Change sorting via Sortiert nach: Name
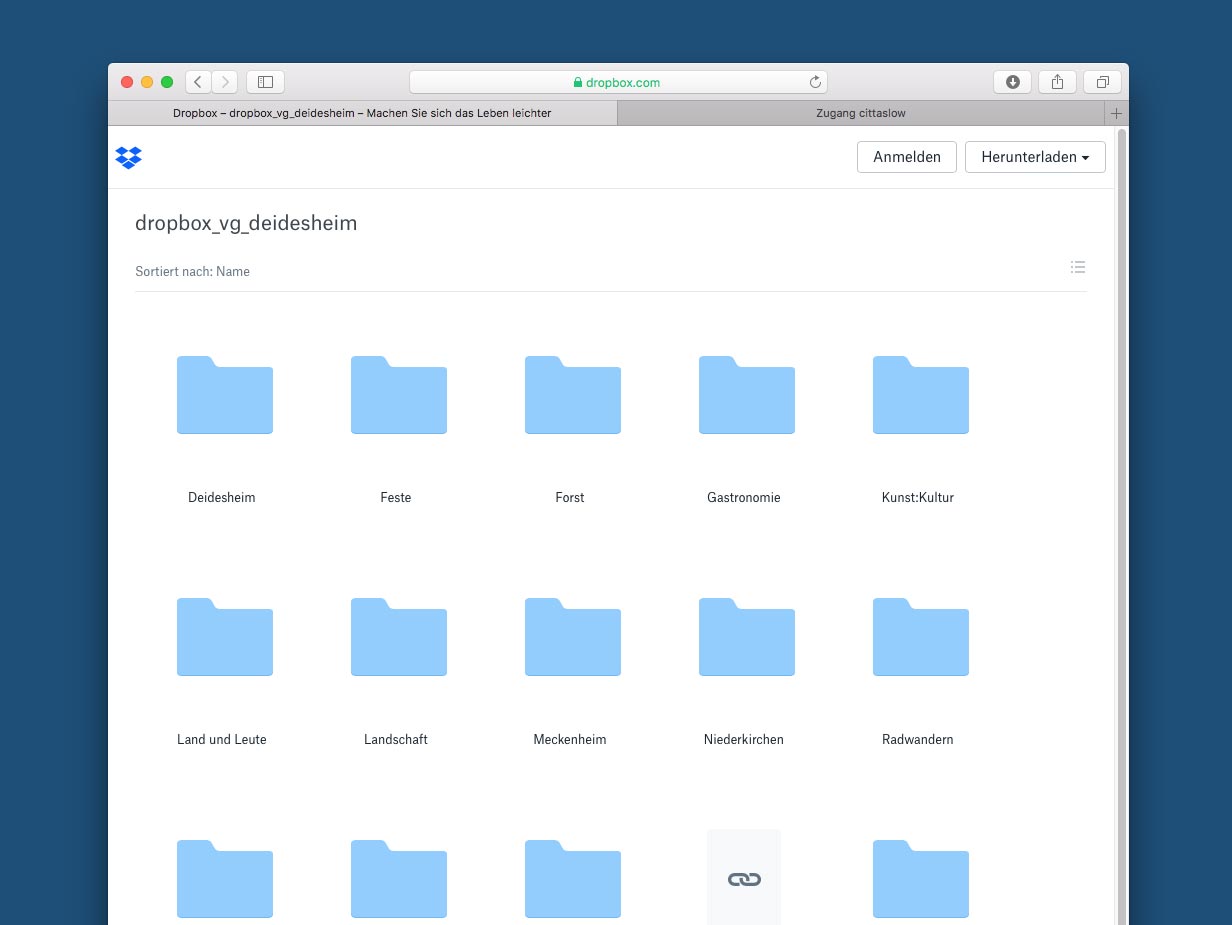The height and width of the screenshot is (925, 1232). (192, 271)
